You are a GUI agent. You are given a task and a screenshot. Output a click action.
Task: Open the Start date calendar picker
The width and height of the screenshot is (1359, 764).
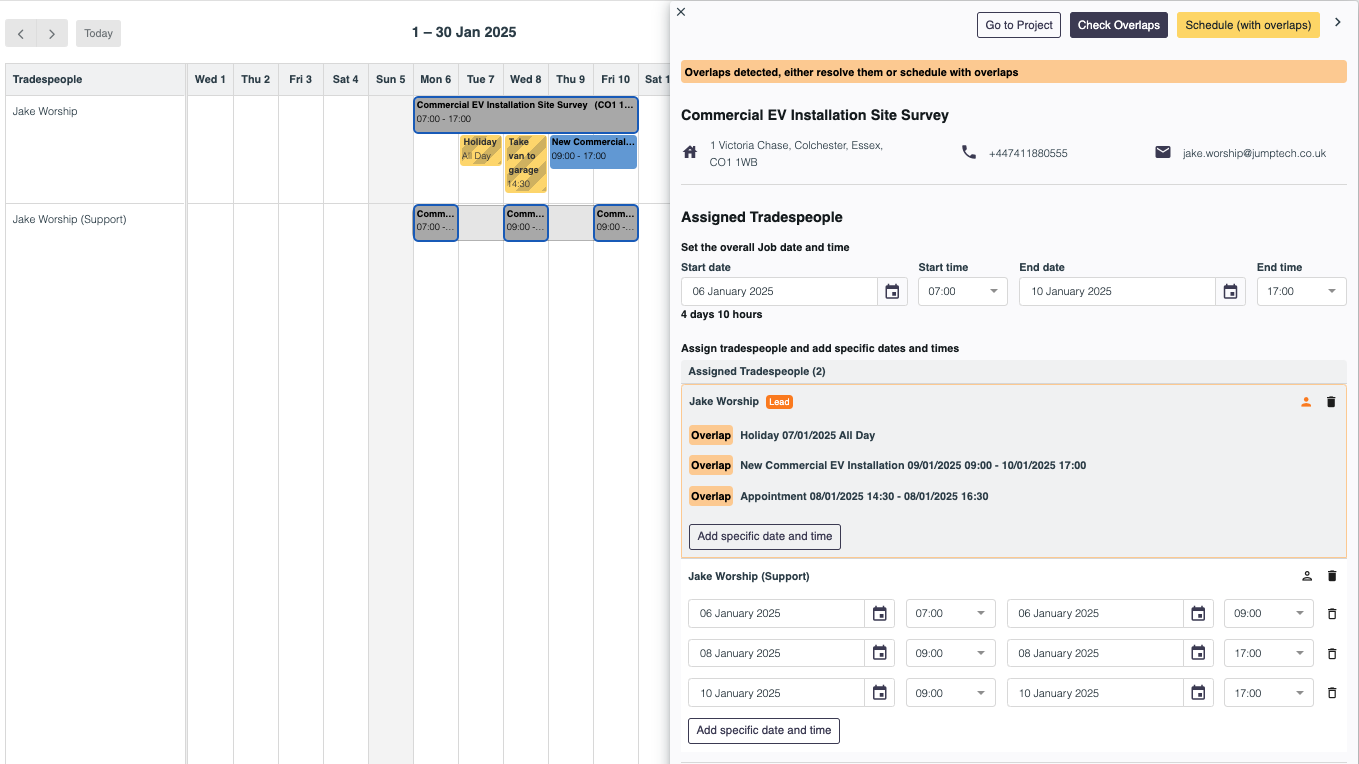(892, 291)
